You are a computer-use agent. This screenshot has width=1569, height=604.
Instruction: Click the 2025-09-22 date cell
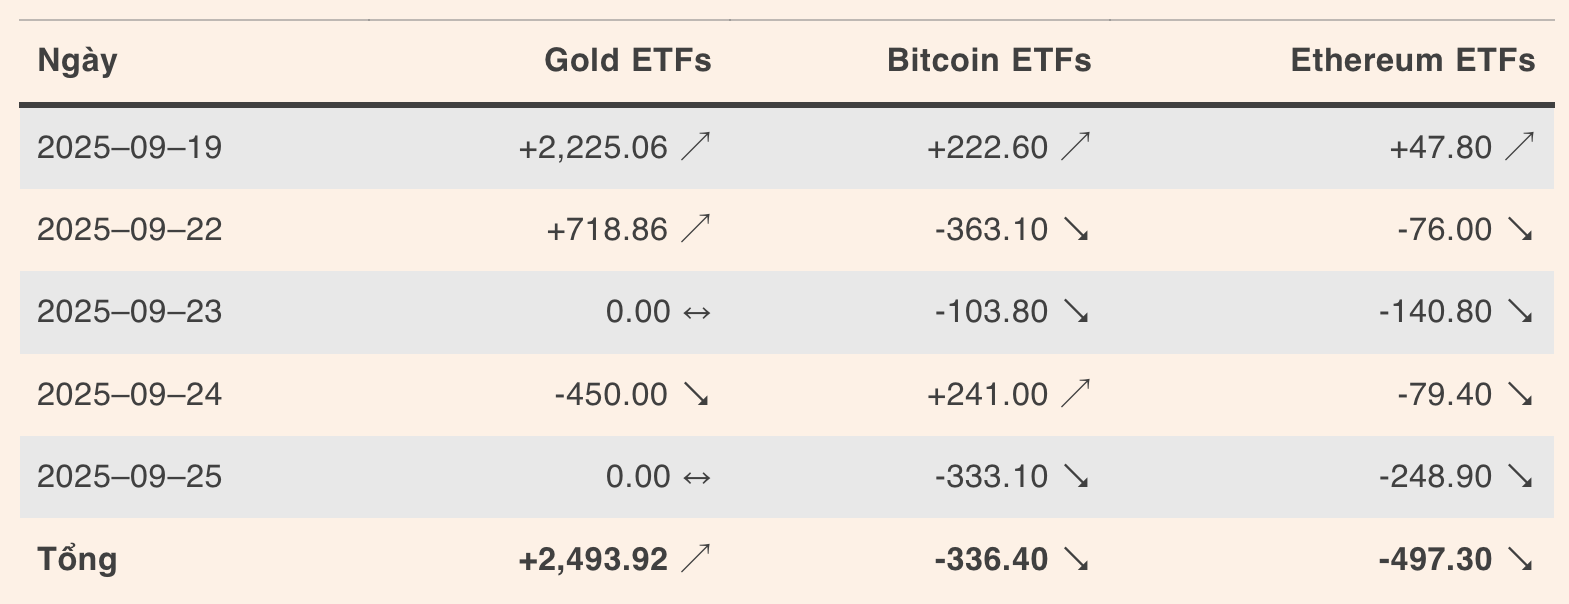tap(129, 230)
